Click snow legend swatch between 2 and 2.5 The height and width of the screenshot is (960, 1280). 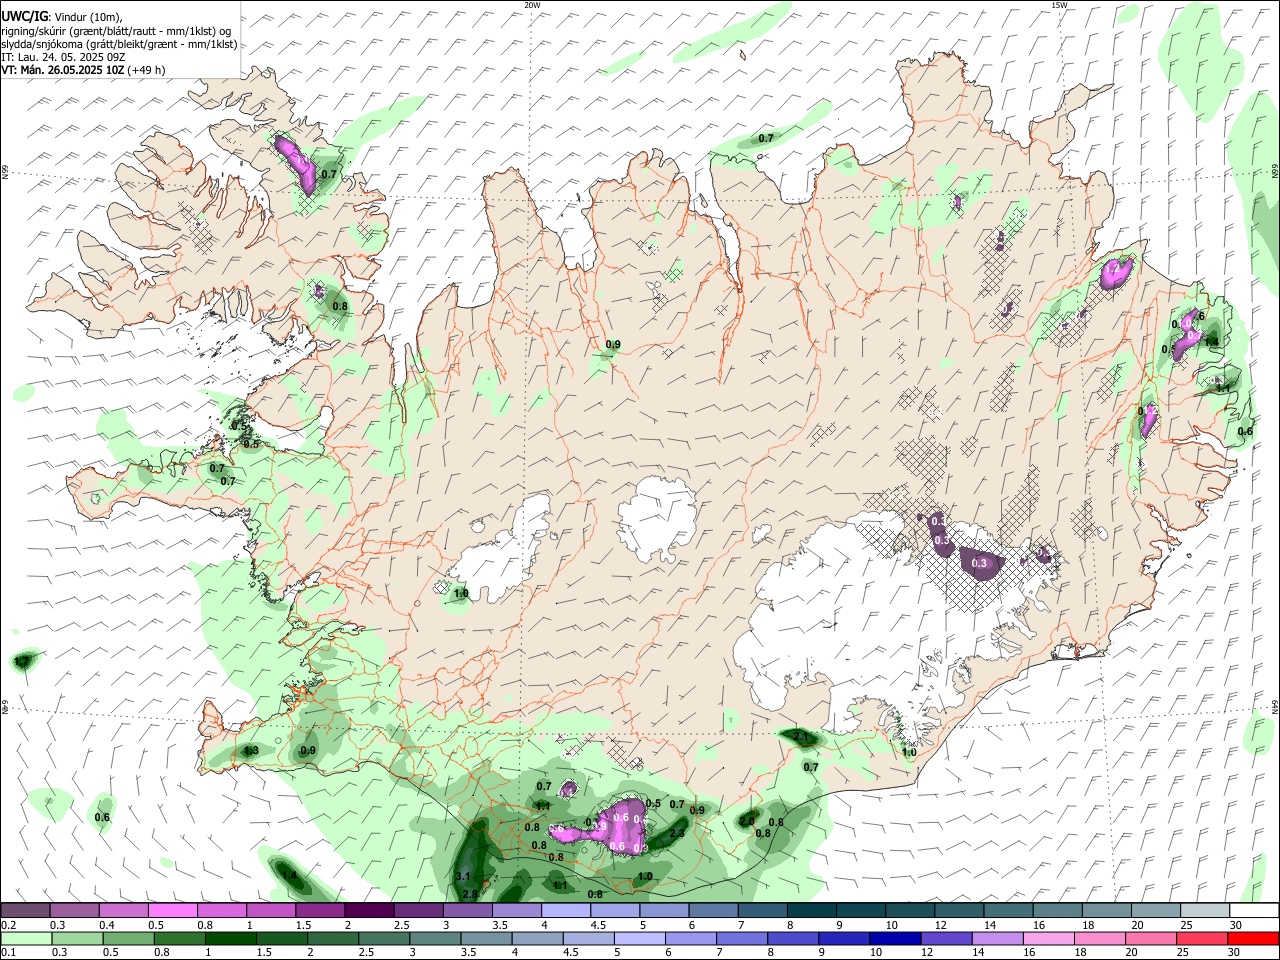(369, 910)
